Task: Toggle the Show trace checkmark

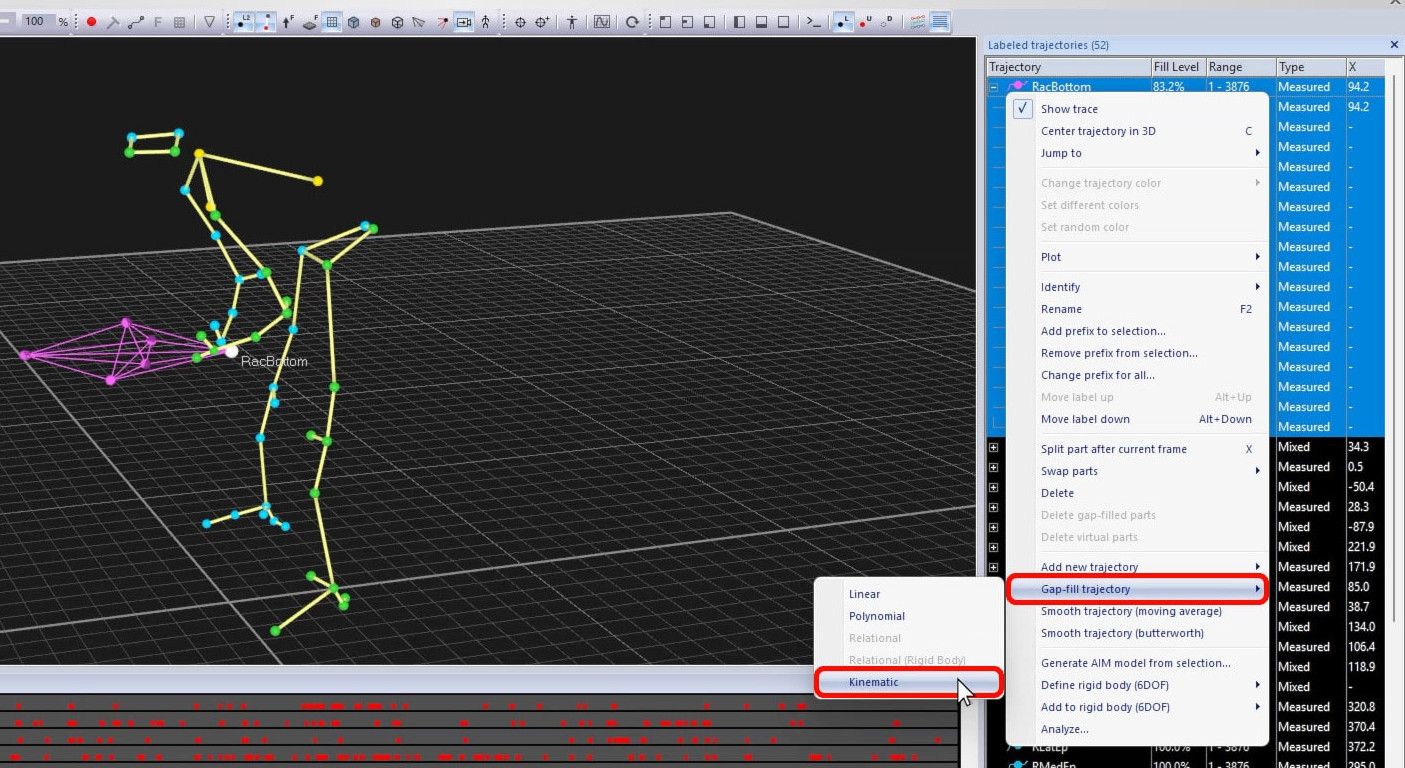Action: pyautogui.click(x=1022, y=109)
